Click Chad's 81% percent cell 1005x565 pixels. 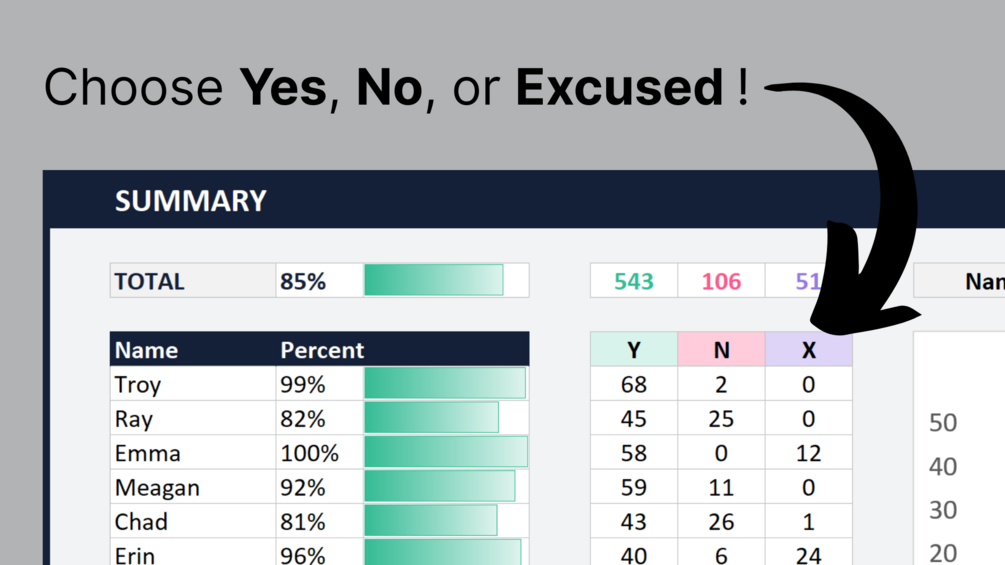click(302, 522)
